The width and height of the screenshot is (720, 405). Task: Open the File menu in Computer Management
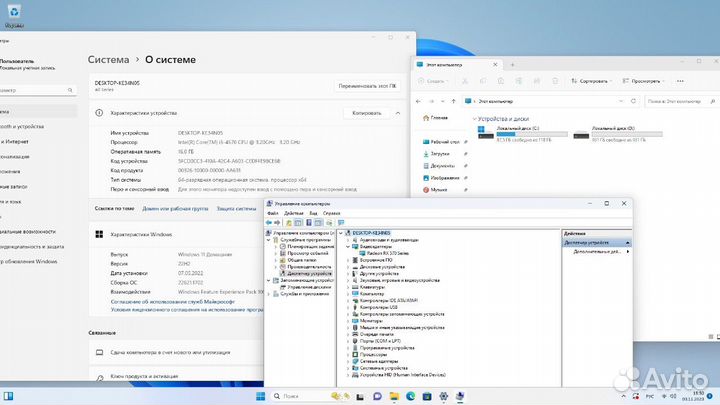272,213
